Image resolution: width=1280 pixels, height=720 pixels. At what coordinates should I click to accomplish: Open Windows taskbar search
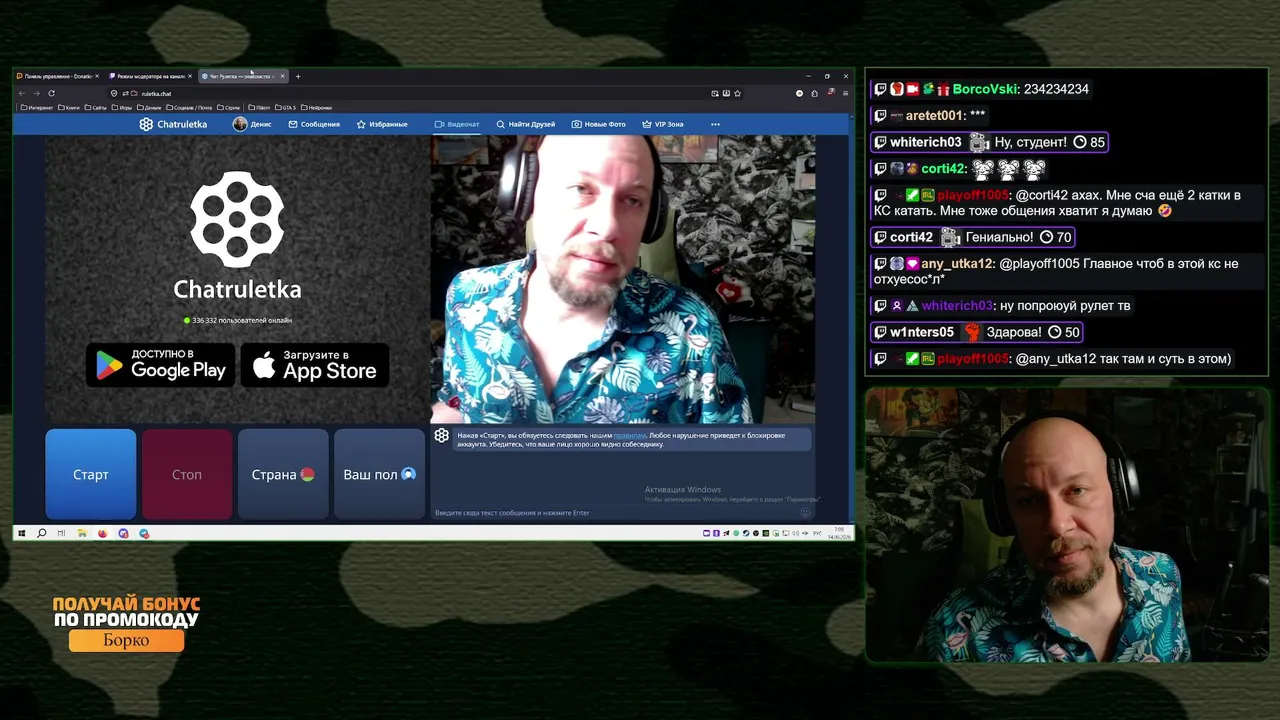tap(42, 533)
